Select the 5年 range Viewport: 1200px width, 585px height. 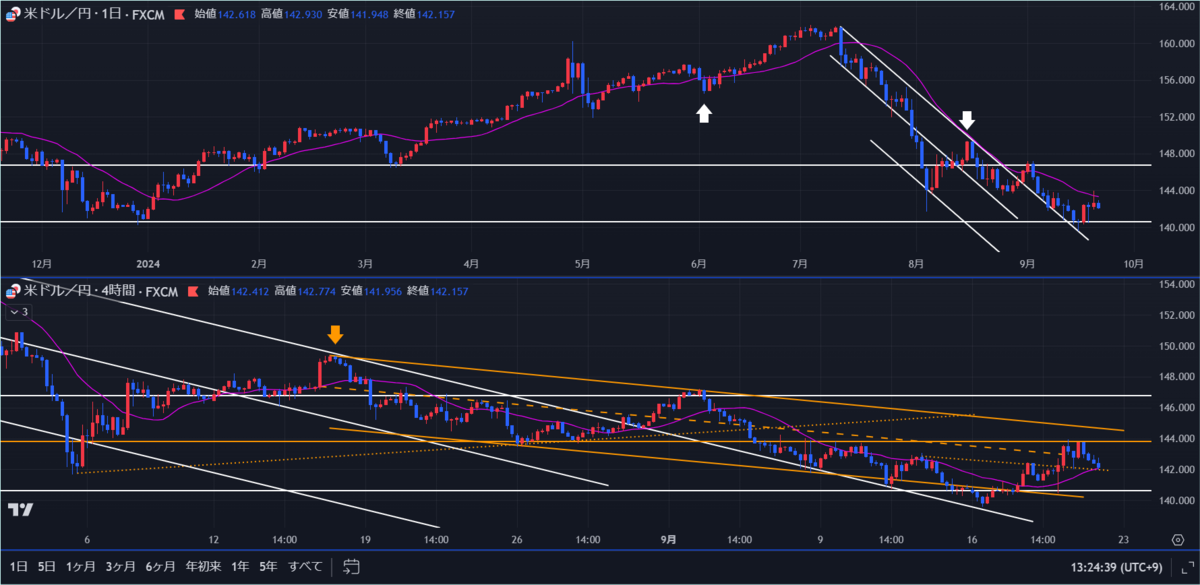[268, 565]
